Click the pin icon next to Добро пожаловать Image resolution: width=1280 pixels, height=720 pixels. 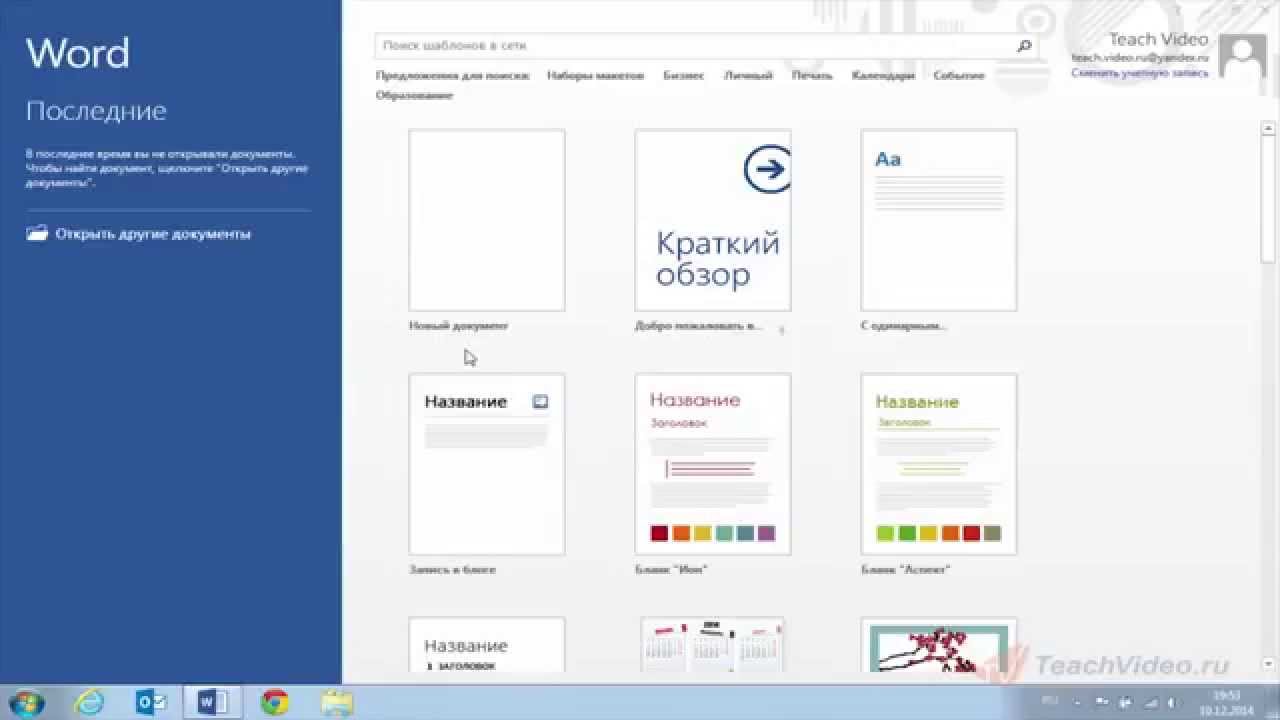click(x=781, y=328)
